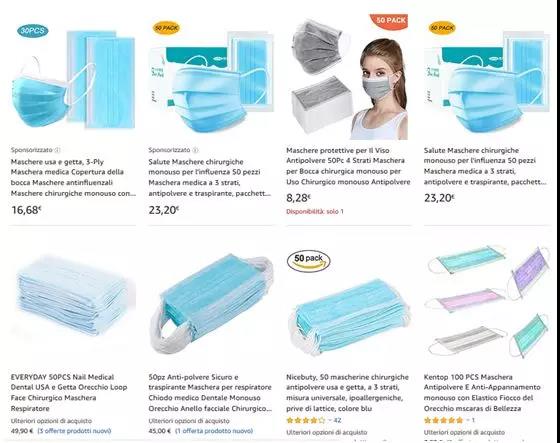This screenshot has width=560, height=443.
Task: Open the gray mask with woman product image
Action: click(349, 77)
